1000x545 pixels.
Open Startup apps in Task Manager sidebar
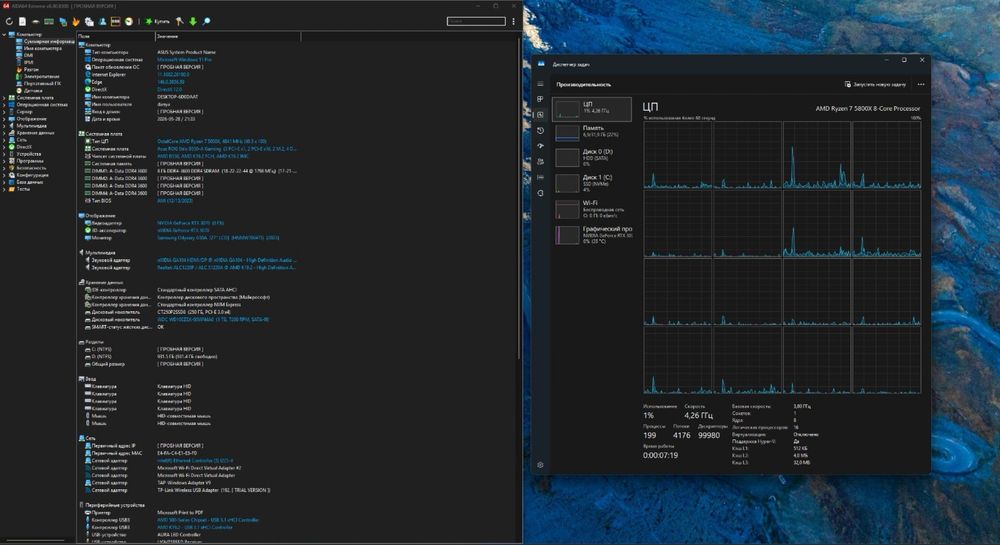pyautogui.click(x=540, y=146)
